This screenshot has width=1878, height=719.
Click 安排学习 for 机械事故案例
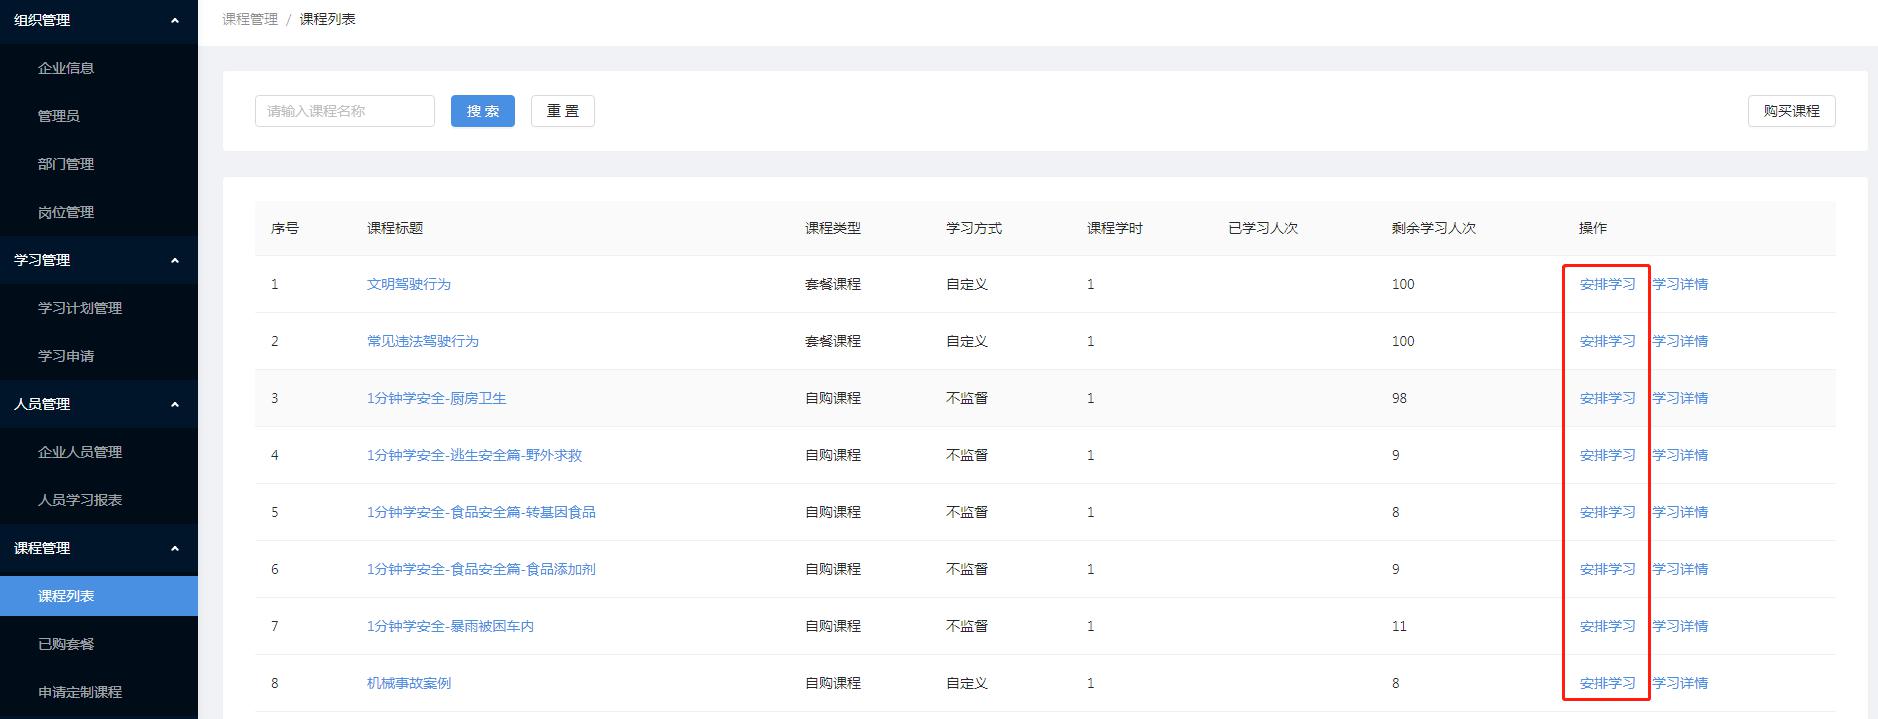coord(1607,683)
